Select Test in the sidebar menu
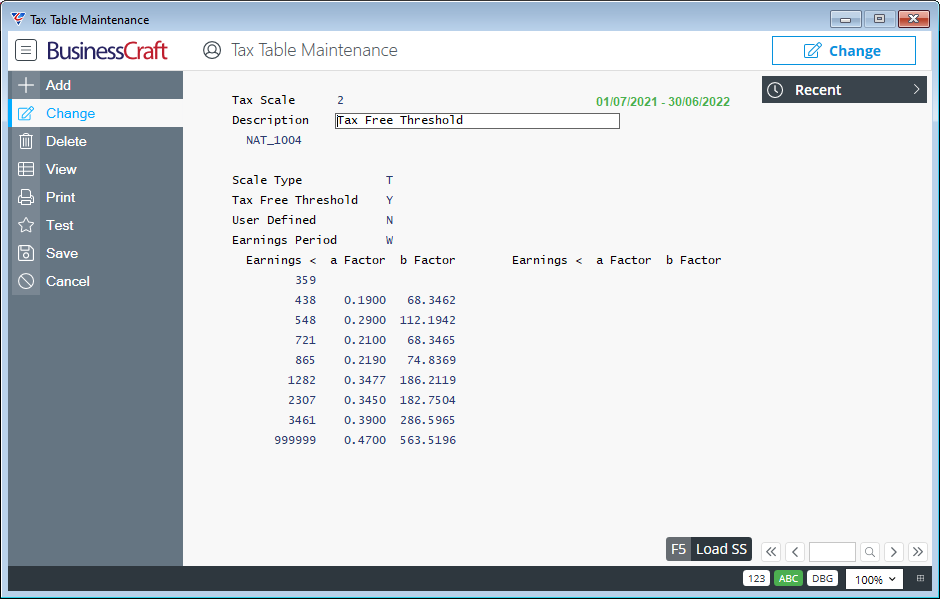 click(97, 225)
